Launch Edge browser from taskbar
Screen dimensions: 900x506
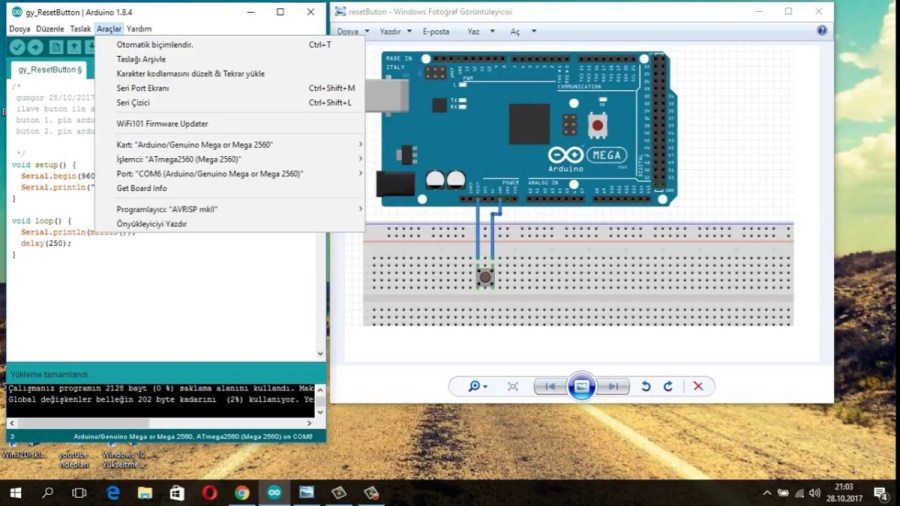113,493
